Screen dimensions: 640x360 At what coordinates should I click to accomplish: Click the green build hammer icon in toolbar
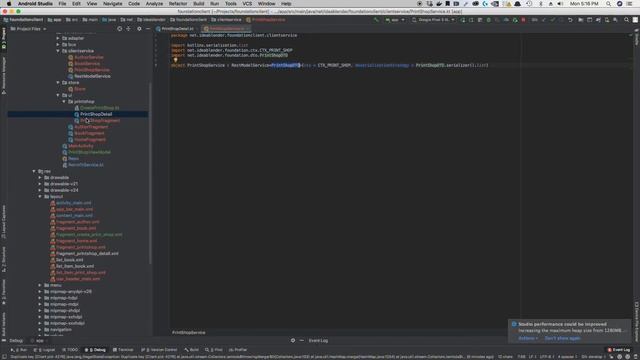tap(376, 20)
